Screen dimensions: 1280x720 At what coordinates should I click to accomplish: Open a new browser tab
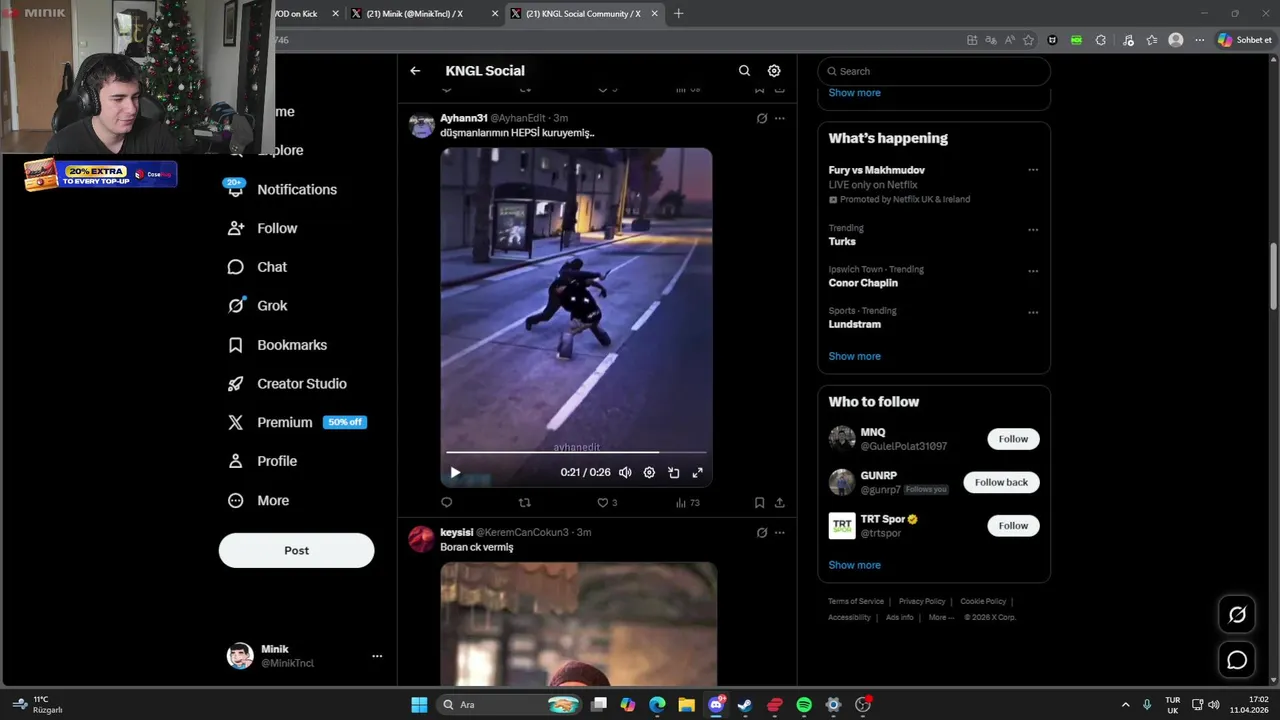678,14
